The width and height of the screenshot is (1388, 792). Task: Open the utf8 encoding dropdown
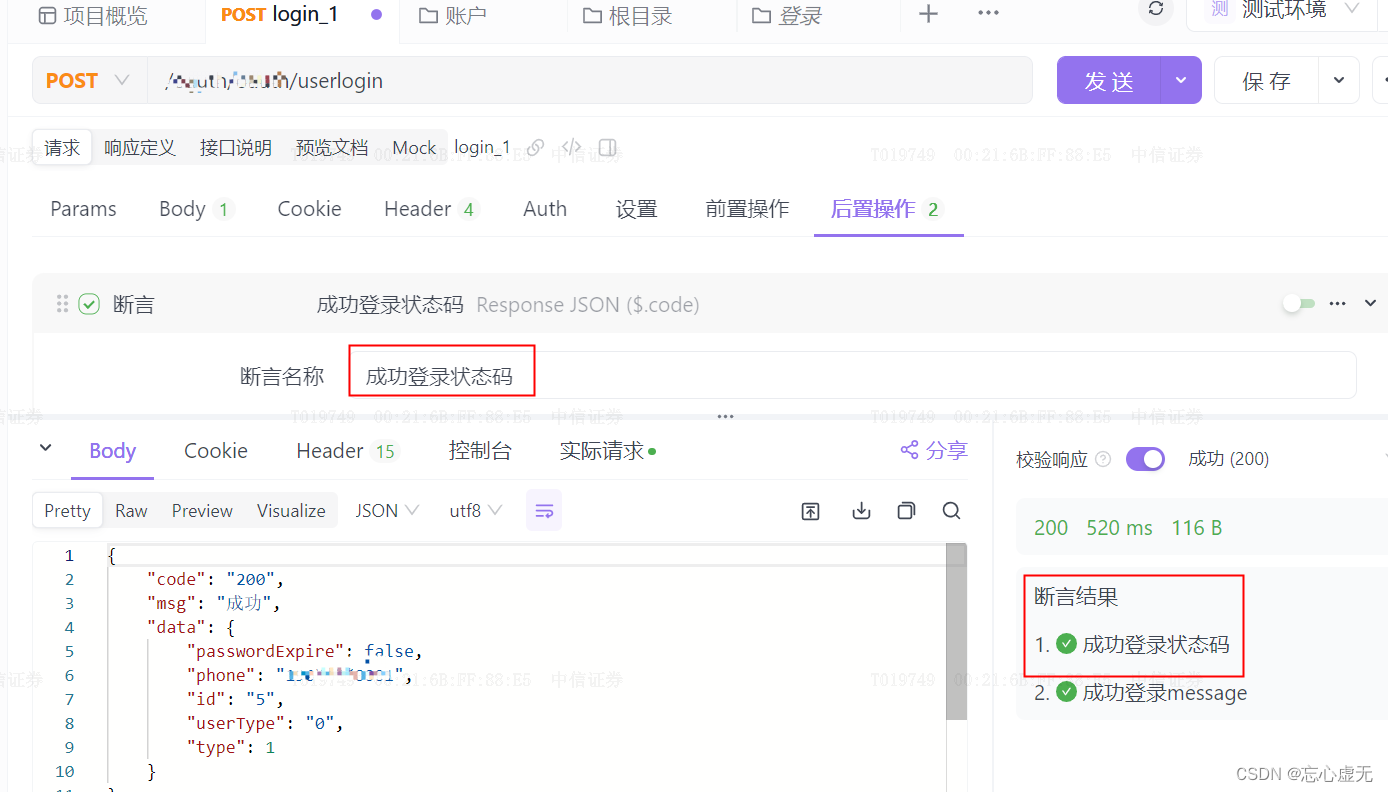click(475, 511)
